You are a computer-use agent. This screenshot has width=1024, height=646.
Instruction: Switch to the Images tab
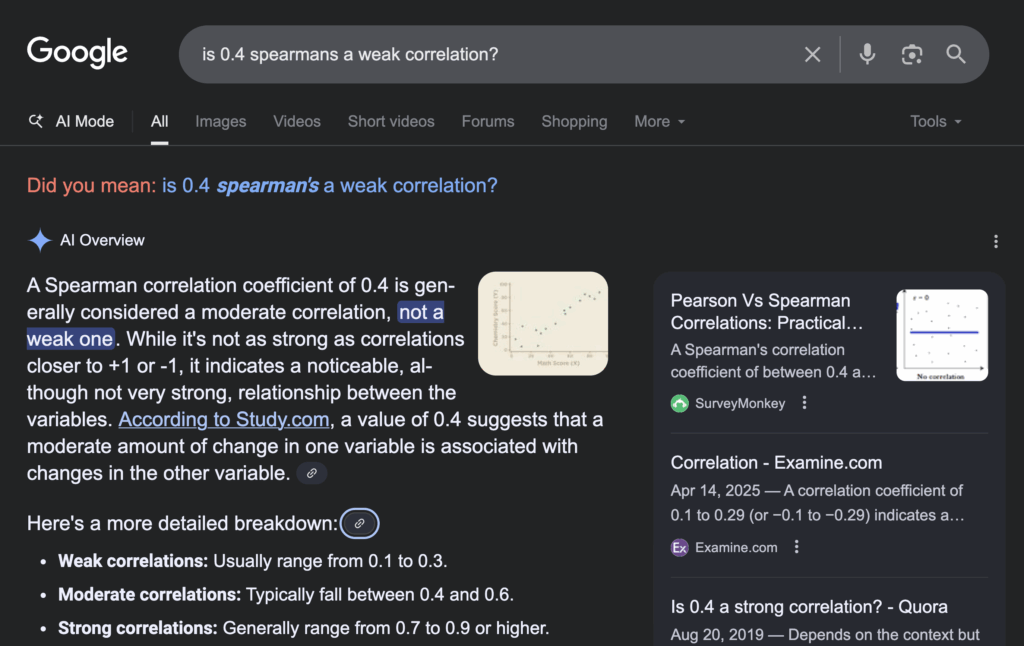click(x=220, y=121)
